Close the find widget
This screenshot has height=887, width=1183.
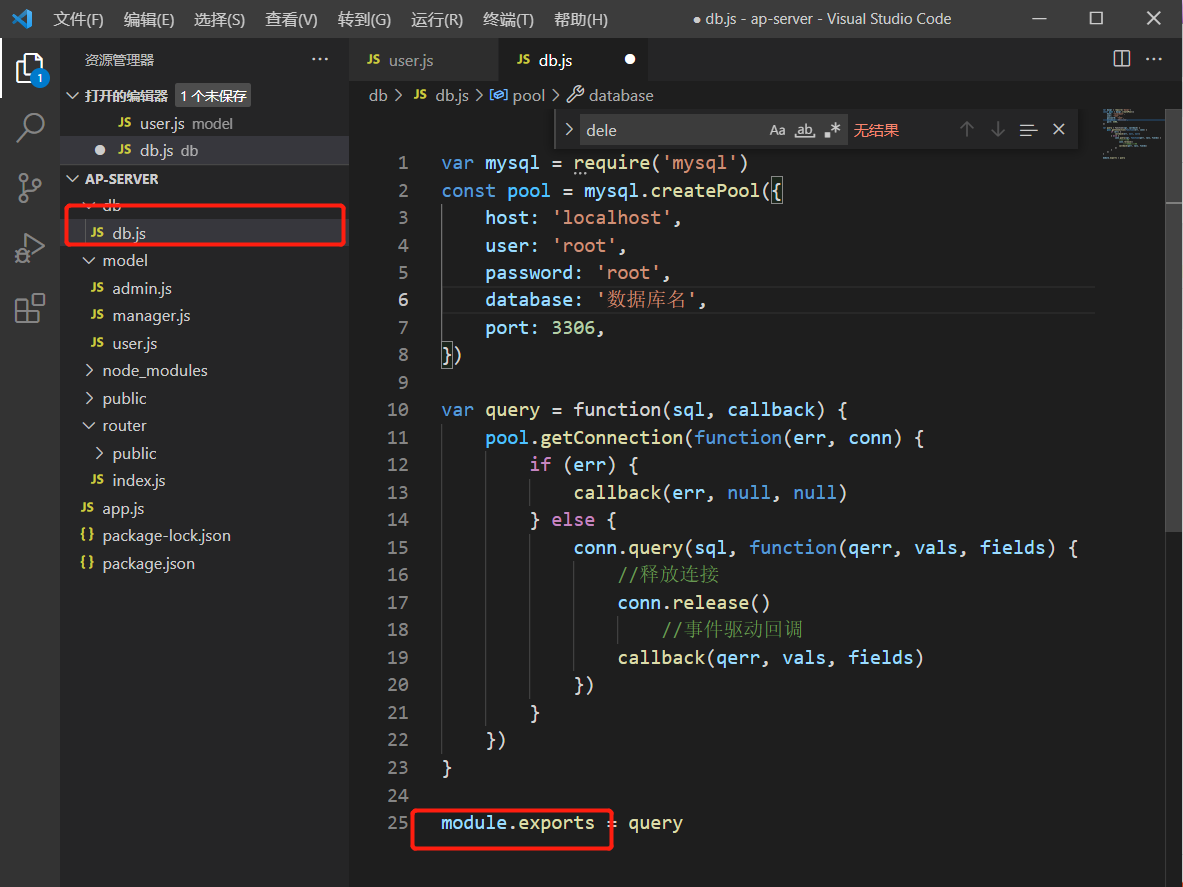(x=1059, y=129)
